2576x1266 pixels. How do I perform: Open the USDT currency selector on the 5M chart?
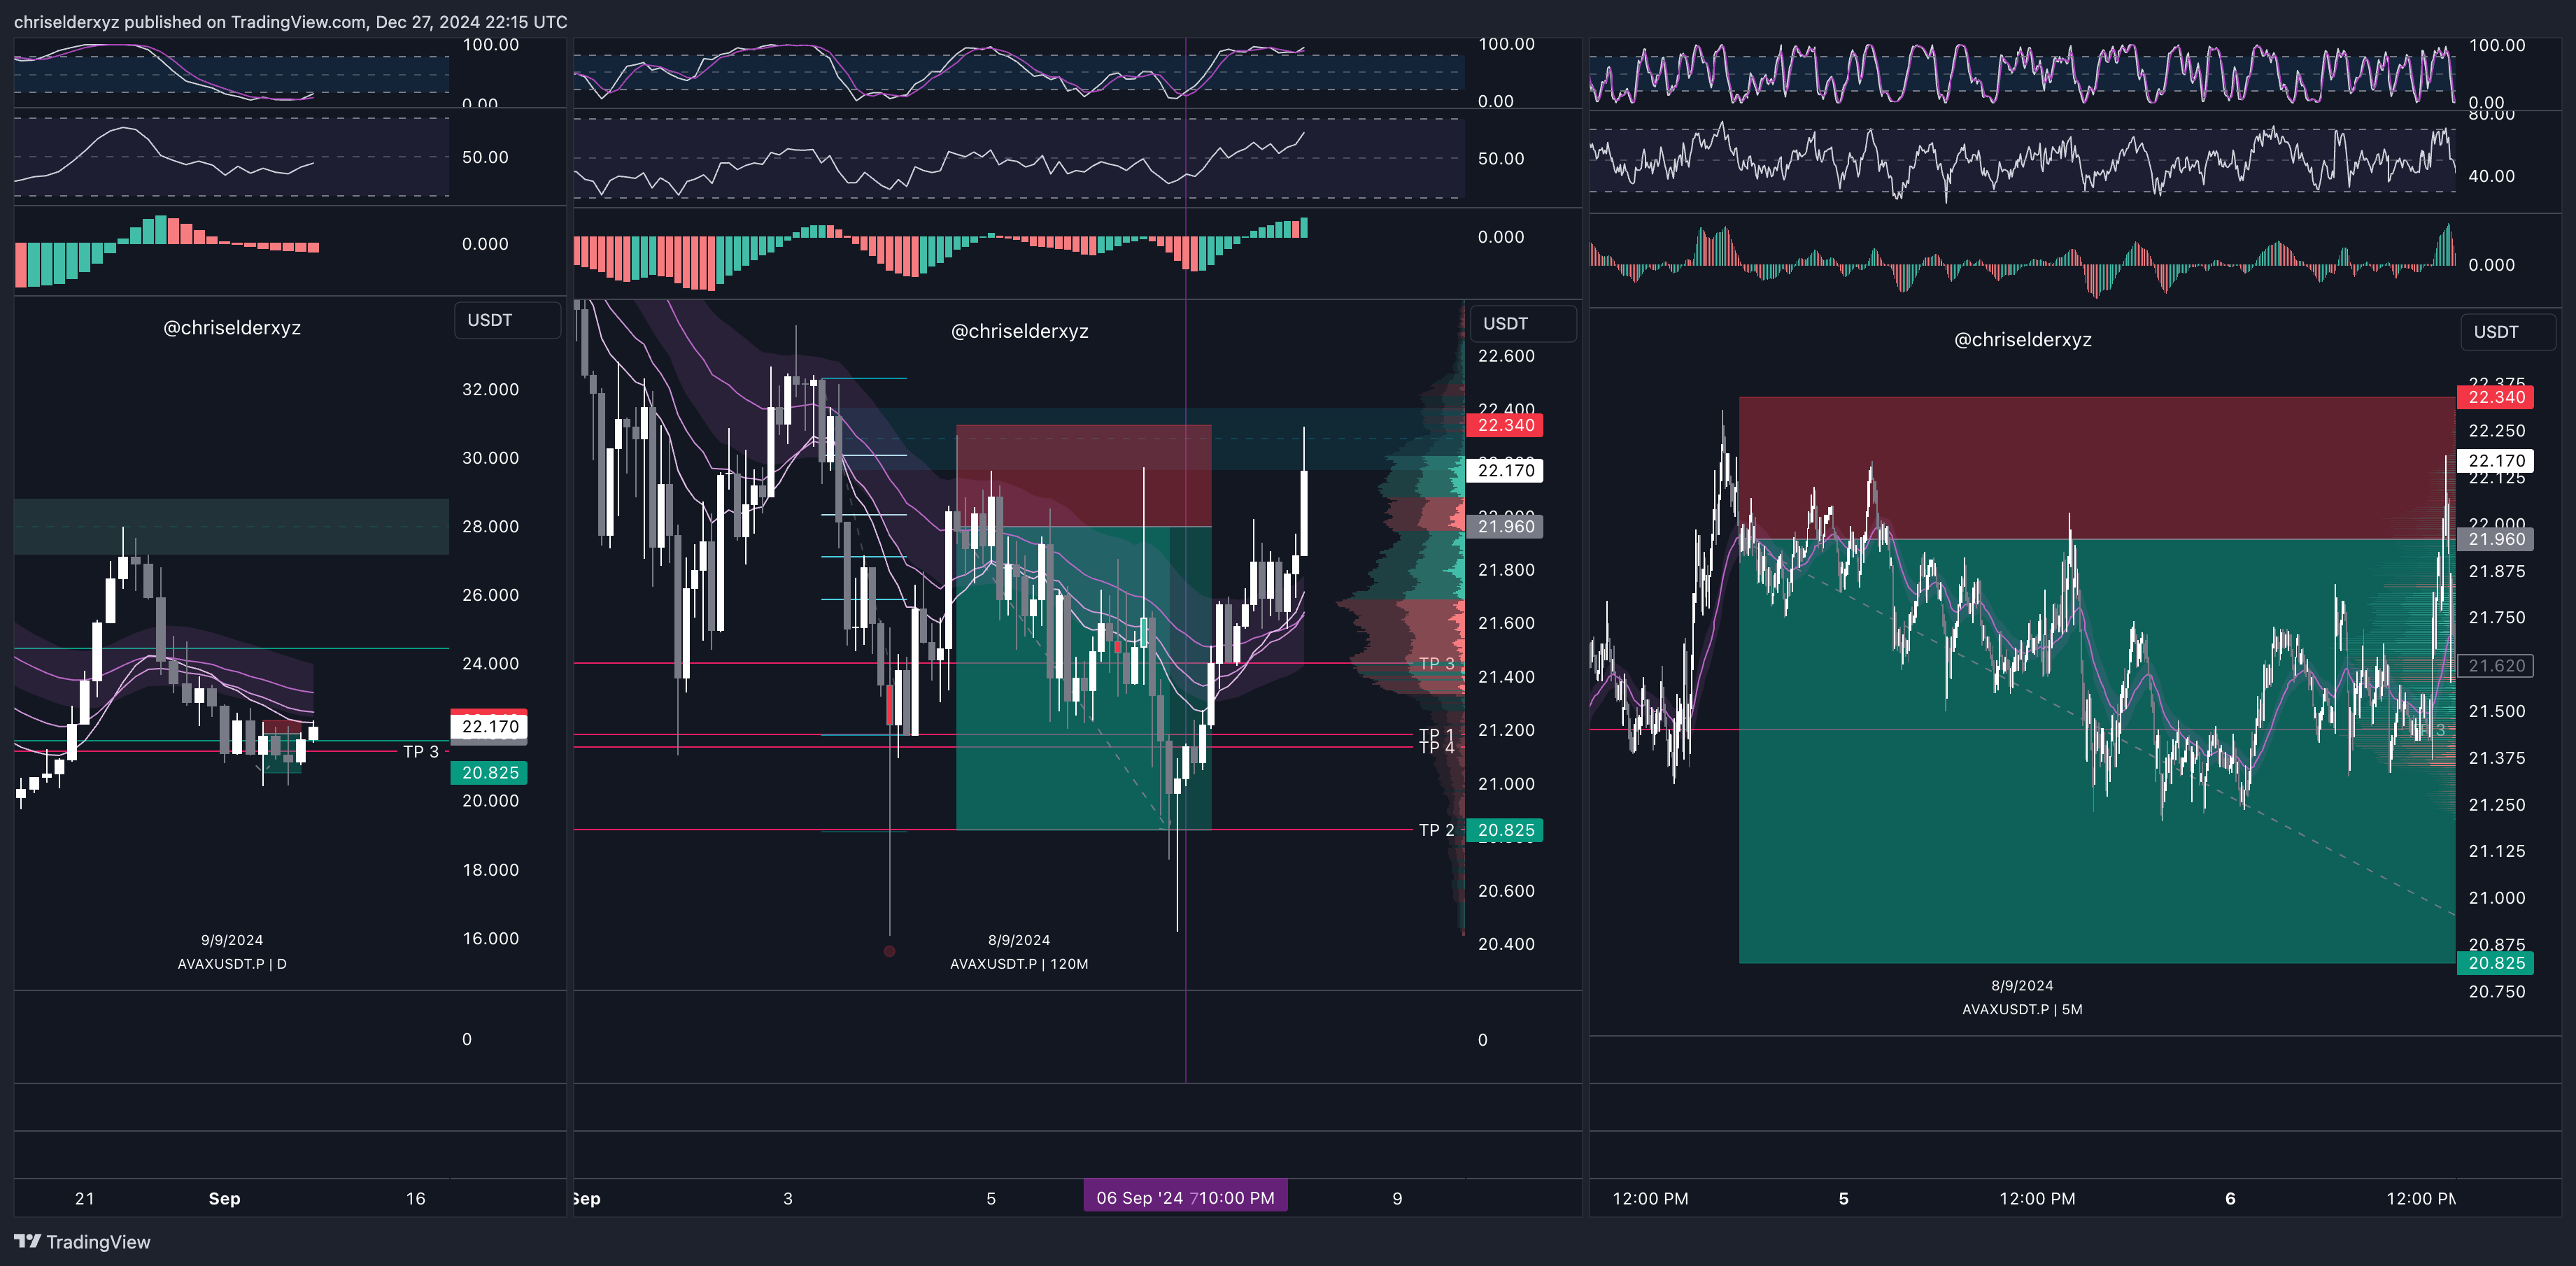[x=2506, y=332]
